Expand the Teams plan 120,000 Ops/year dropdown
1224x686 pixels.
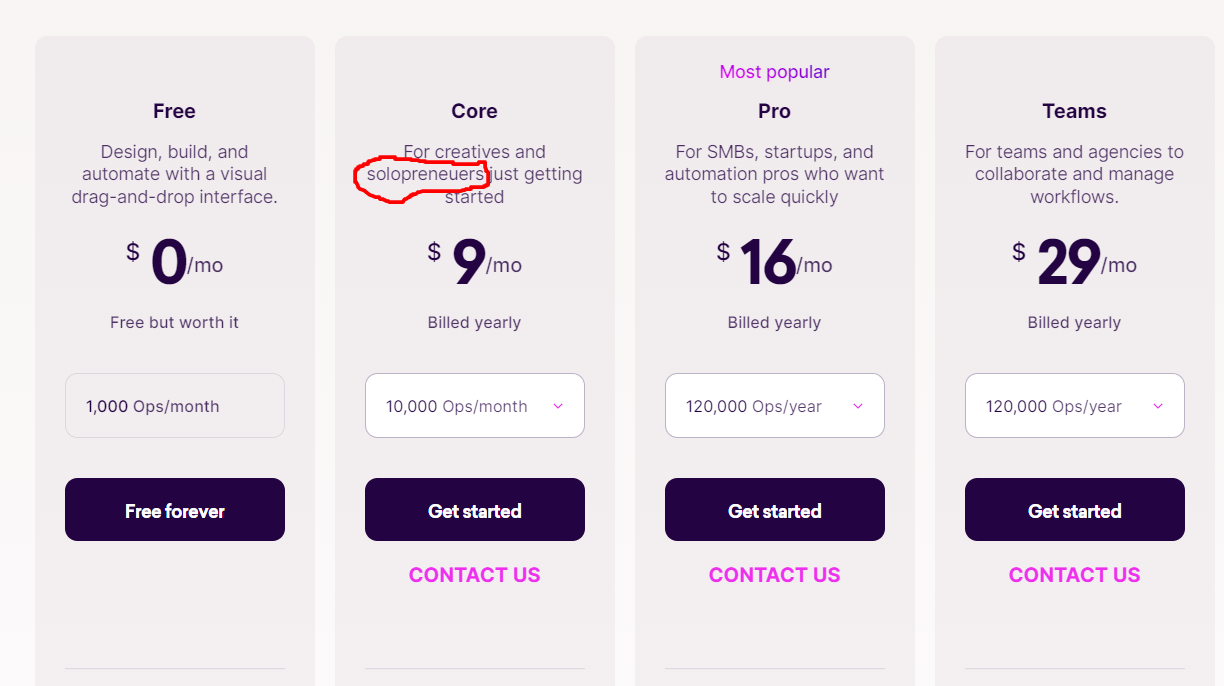[1075, 406]
